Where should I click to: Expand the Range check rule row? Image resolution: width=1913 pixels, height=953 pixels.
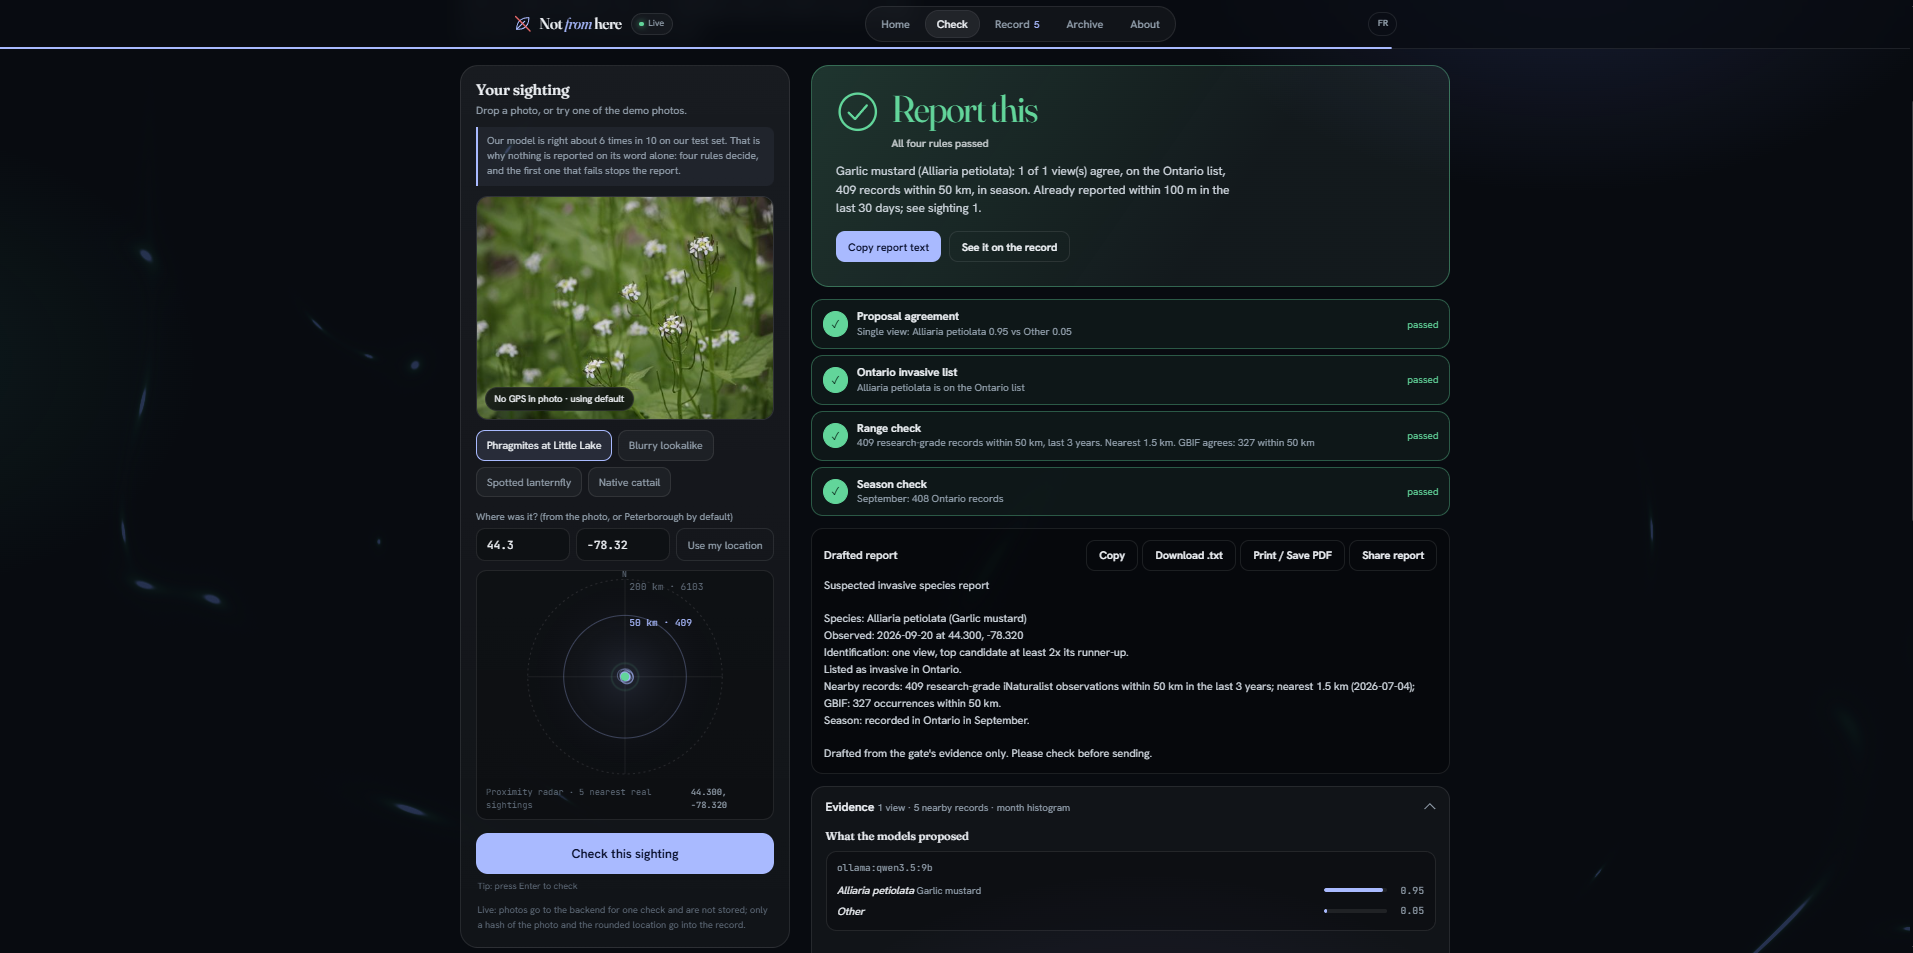[1130, 436]
